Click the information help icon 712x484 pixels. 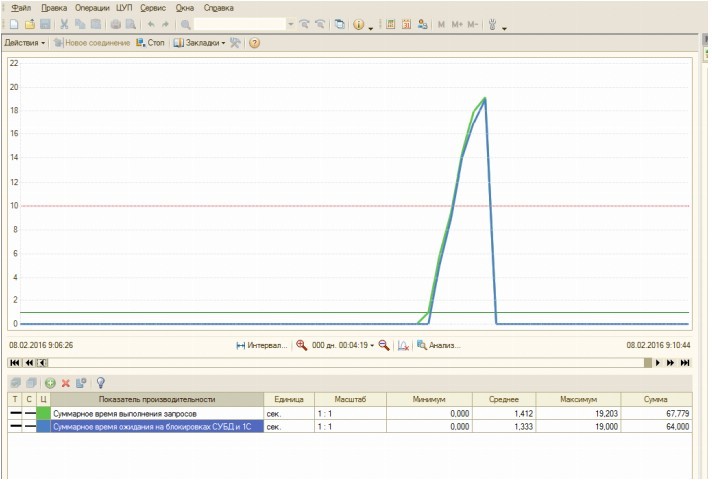358,25
